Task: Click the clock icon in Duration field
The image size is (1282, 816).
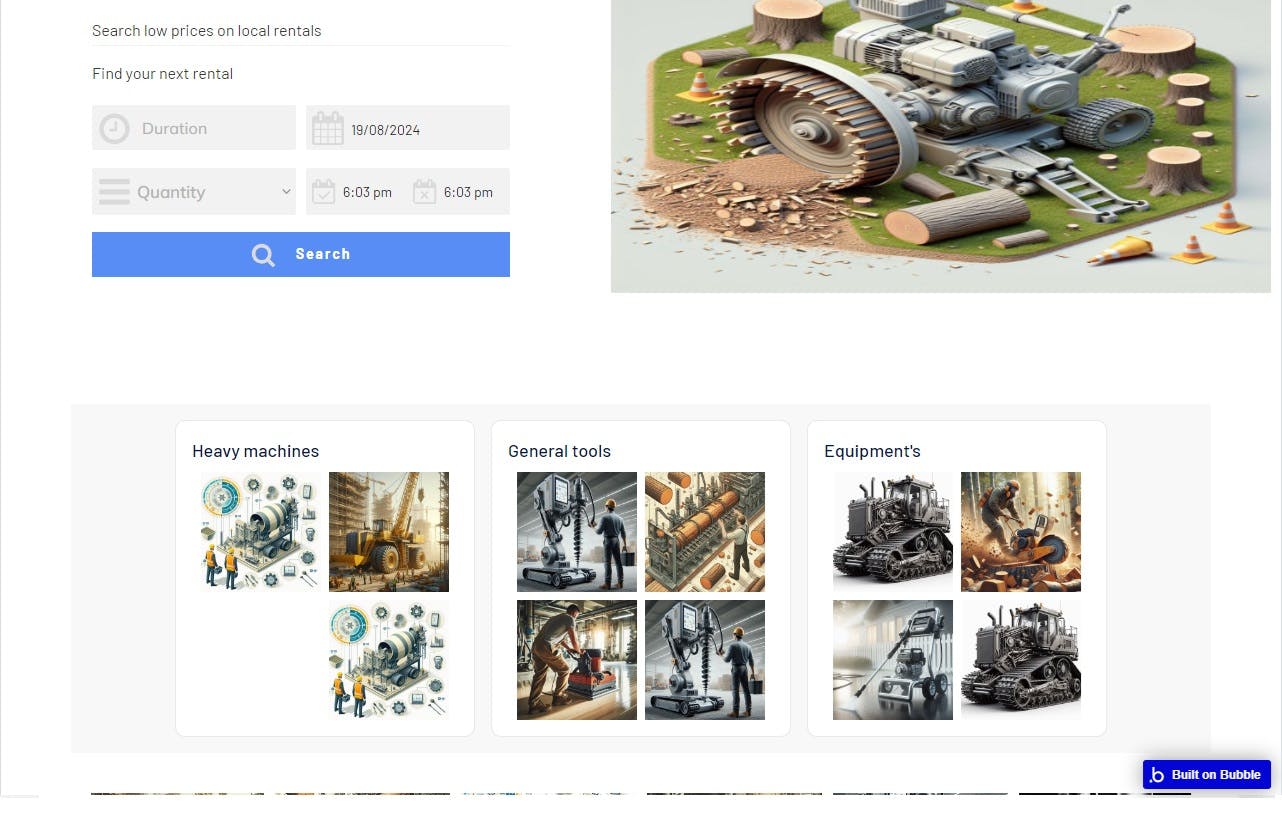Action: (114, 128)
